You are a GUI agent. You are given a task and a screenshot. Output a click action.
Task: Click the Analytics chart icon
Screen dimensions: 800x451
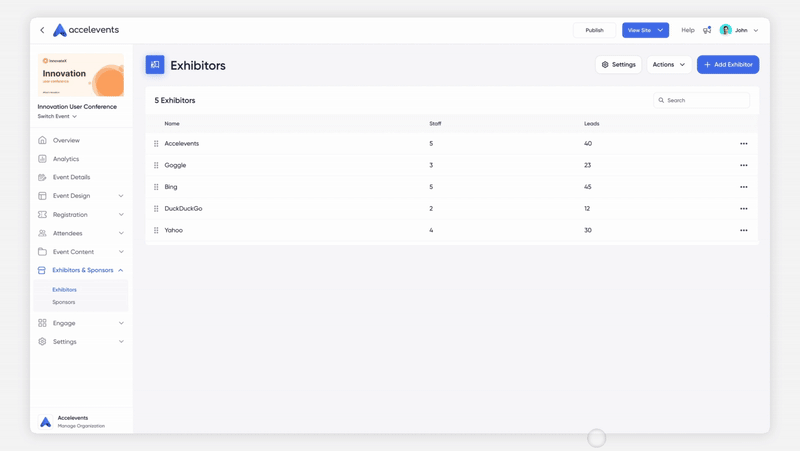42,159
